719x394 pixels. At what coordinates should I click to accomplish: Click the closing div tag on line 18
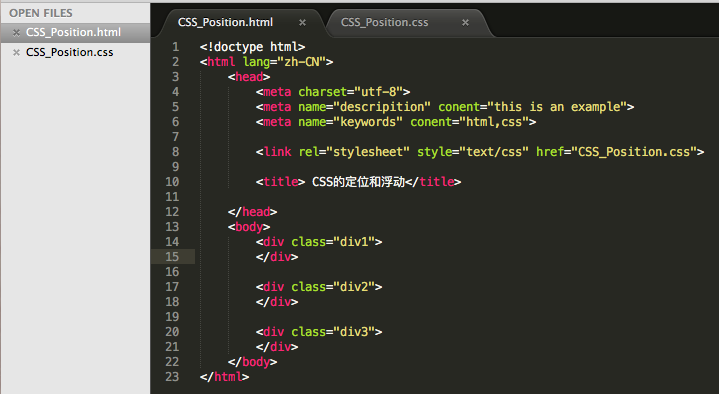(277, 302)
